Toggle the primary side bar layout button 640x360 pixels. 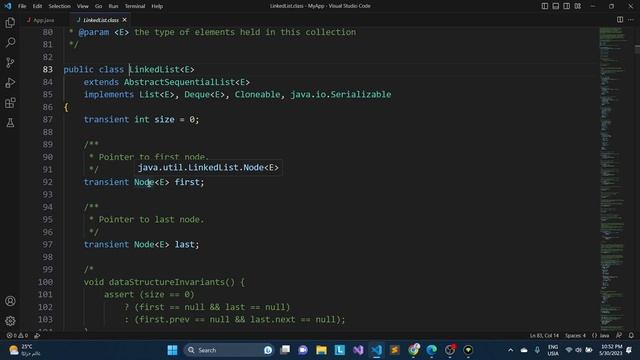coord(544,6)
